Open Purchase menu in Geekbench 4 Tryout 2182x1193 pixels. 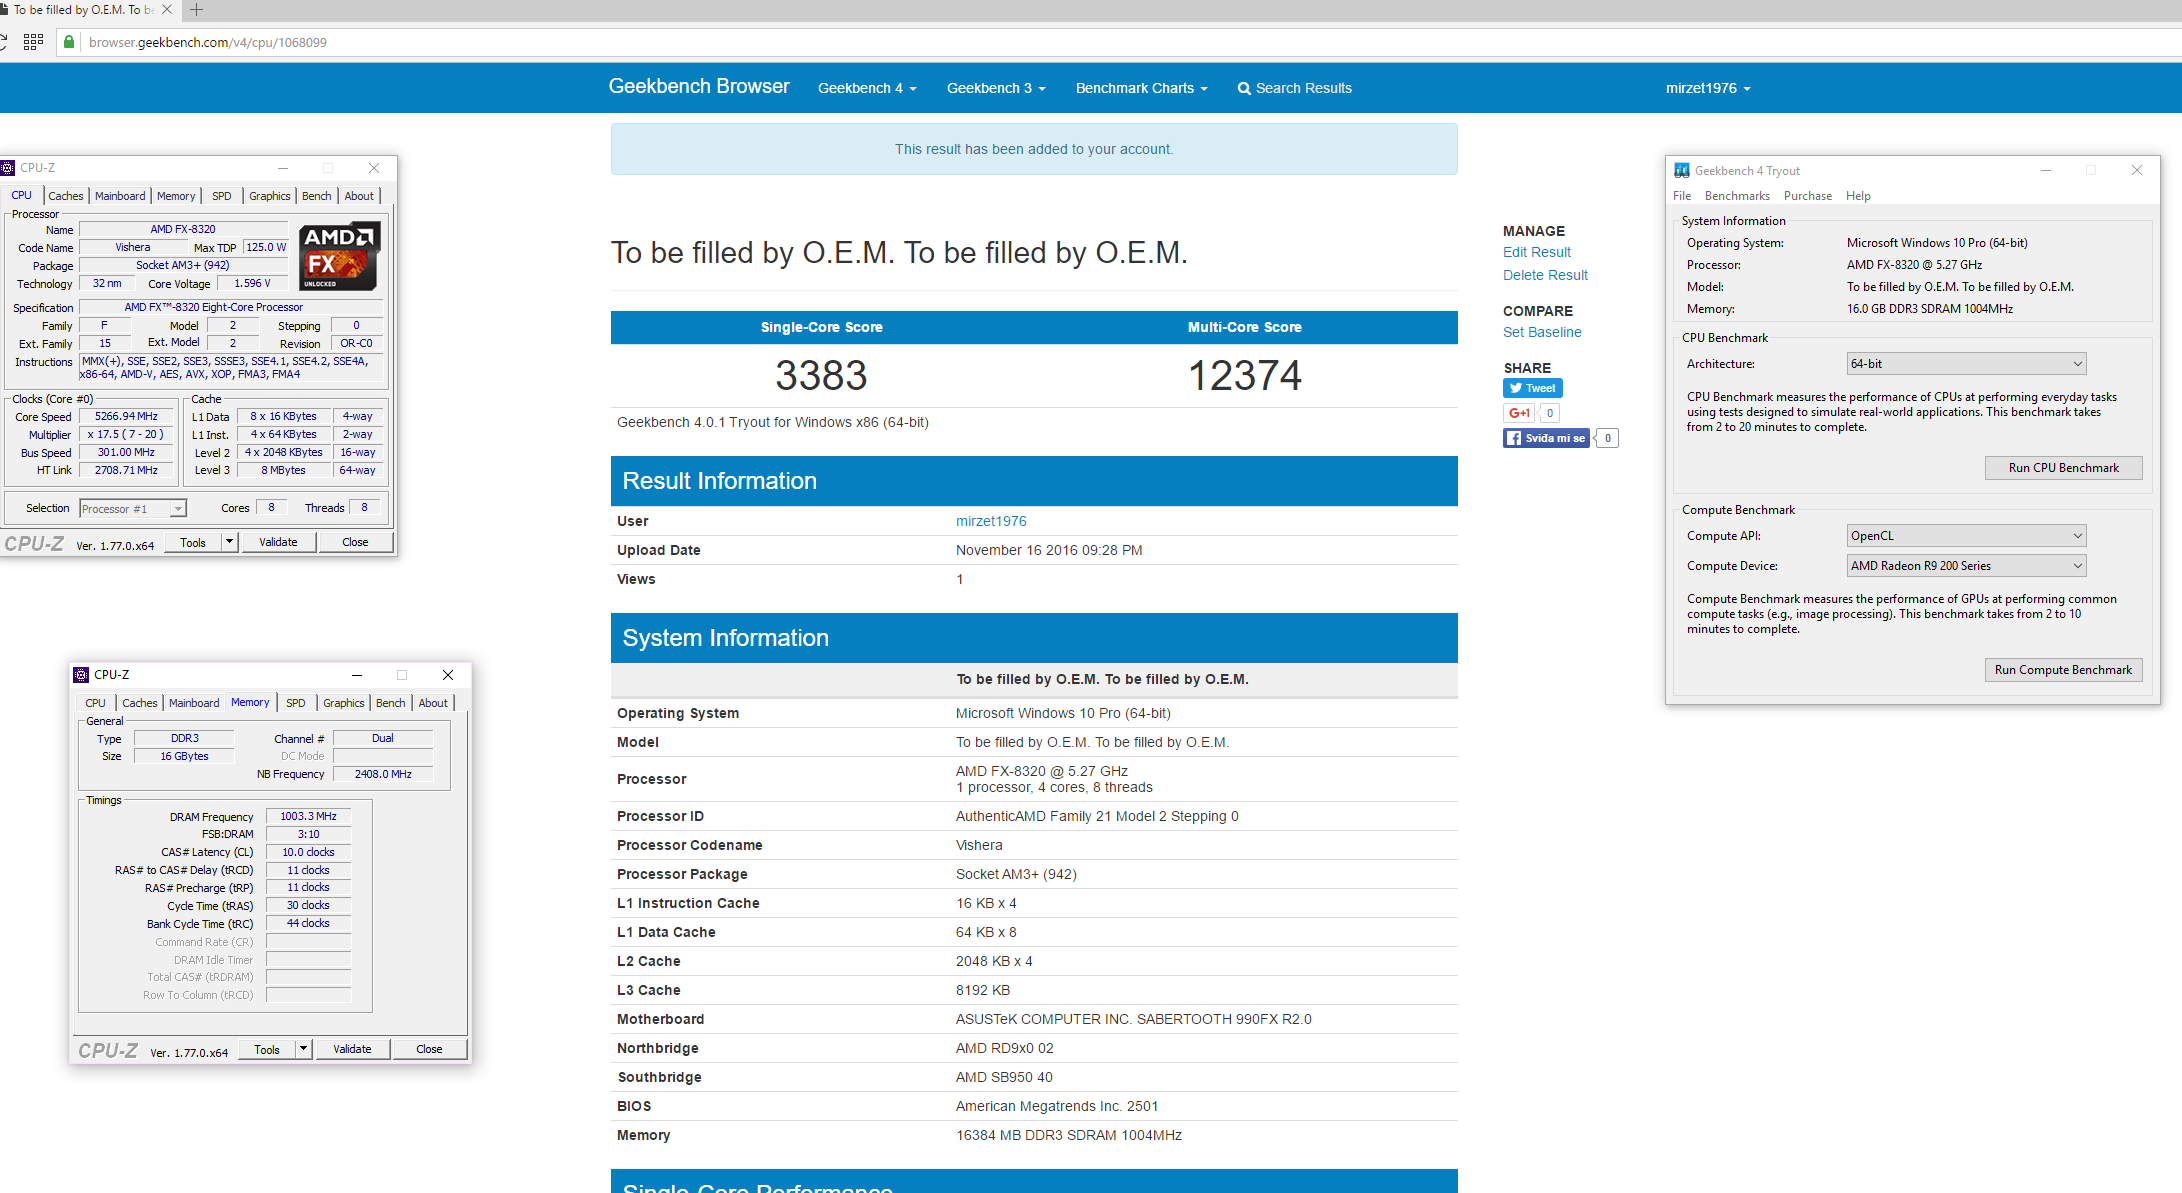tap(1808, 196)
